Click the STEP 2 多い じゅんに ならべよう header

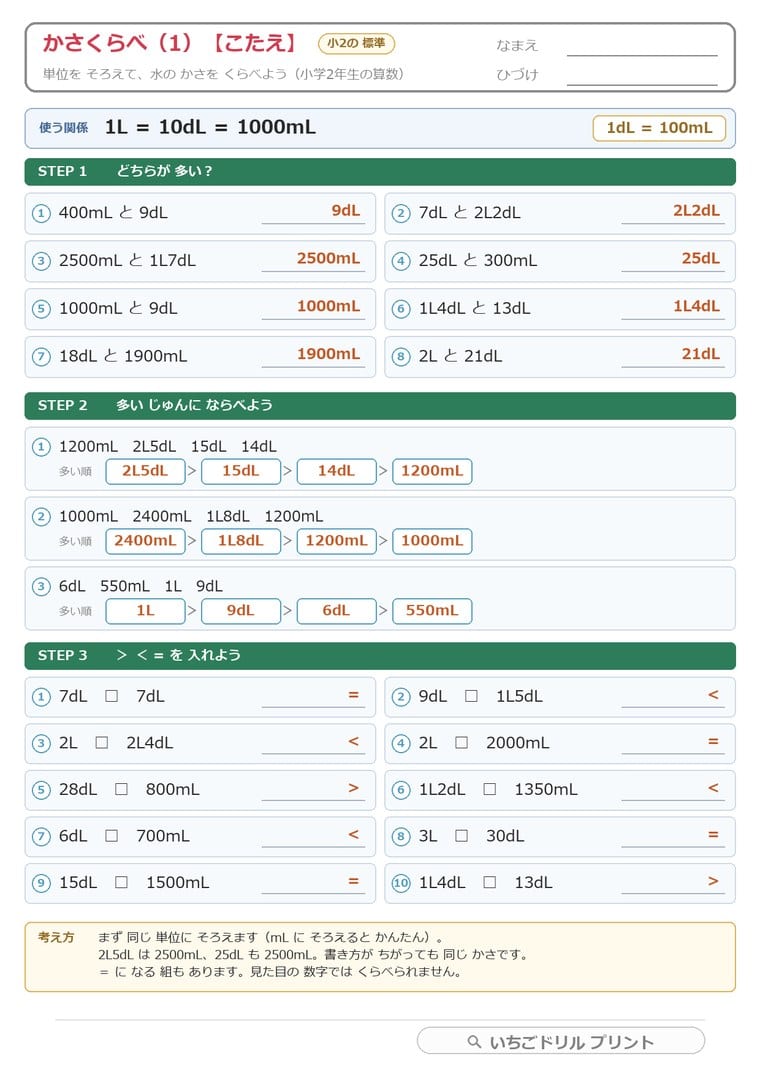click(380, 405)
